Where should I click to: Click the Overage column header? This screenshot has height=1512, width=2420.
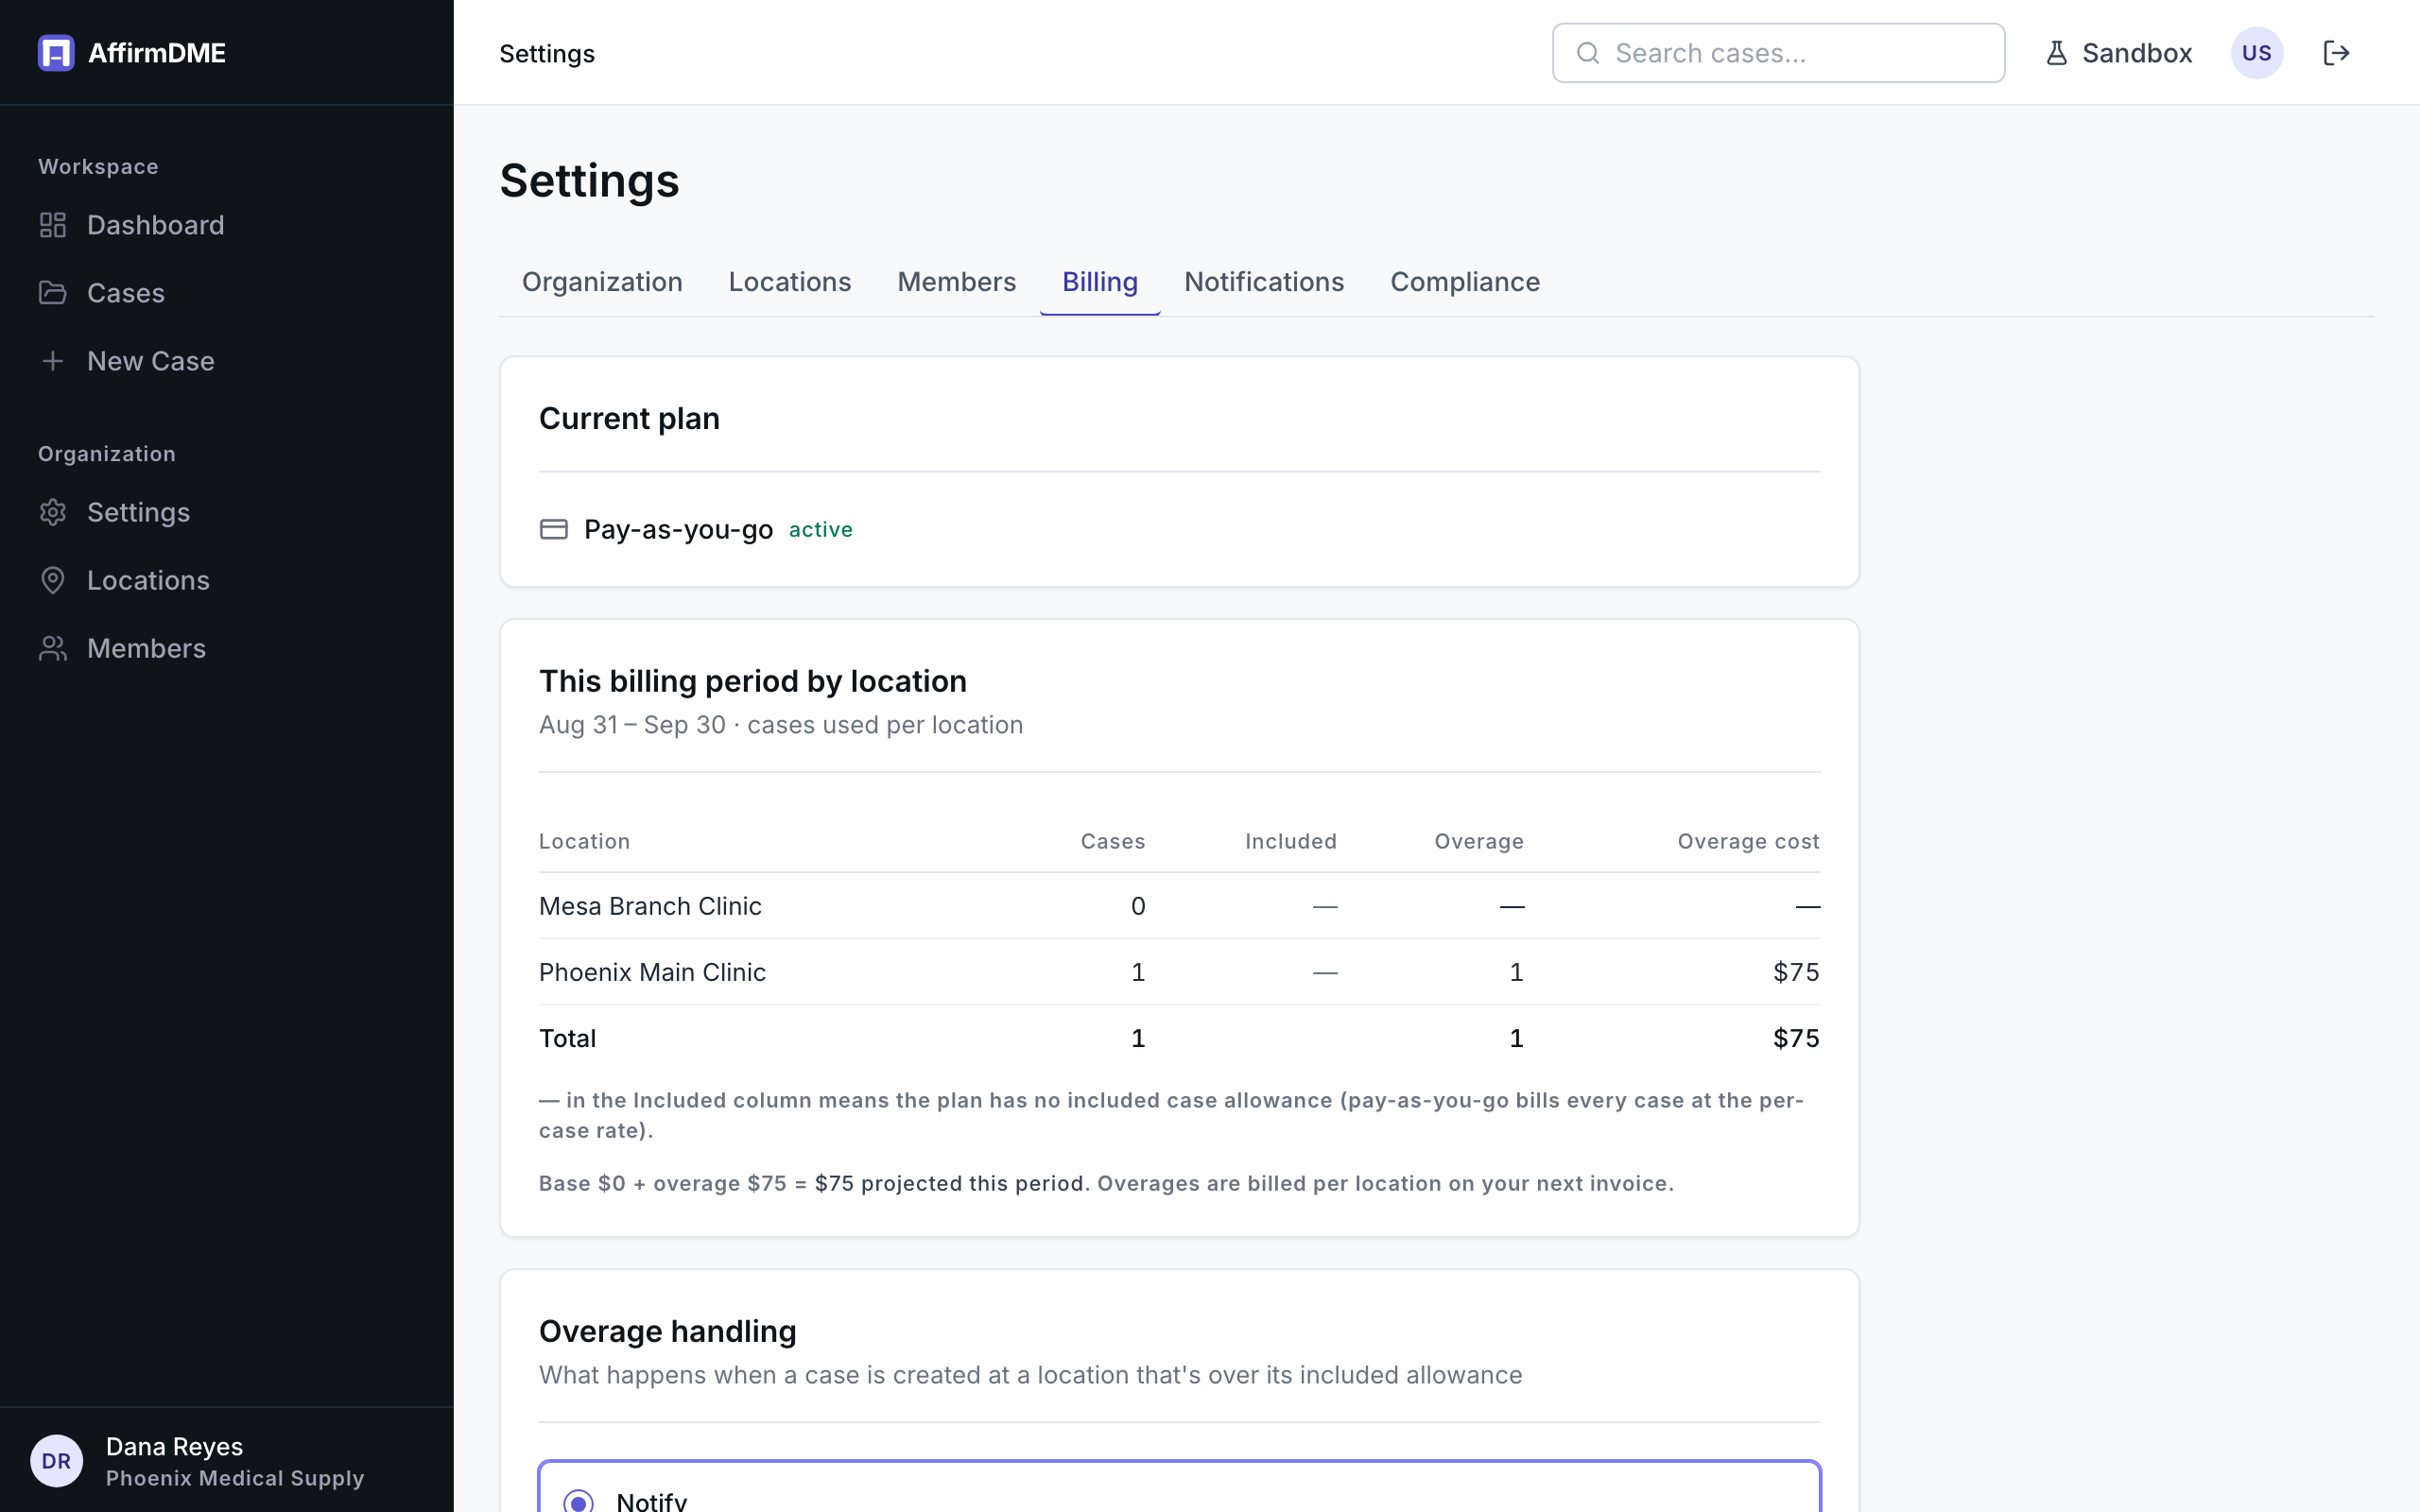(1479, 841)
